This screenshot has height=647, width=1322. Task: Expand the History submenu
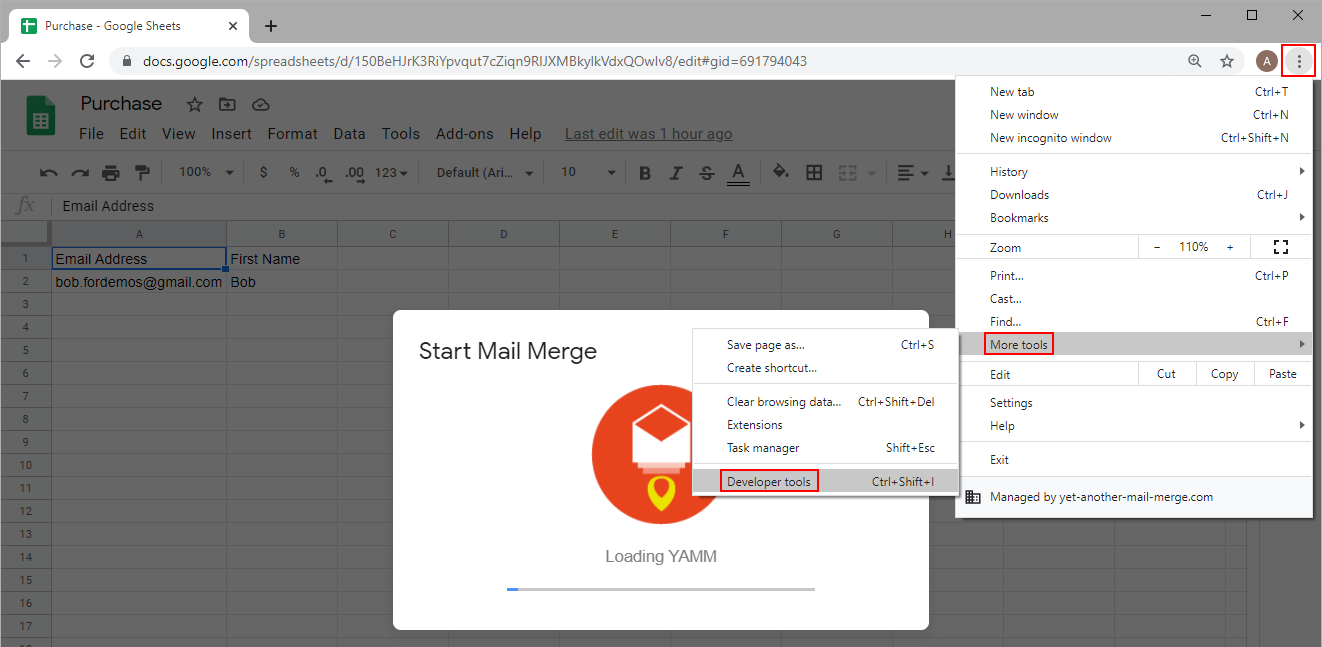(1134, 172)
